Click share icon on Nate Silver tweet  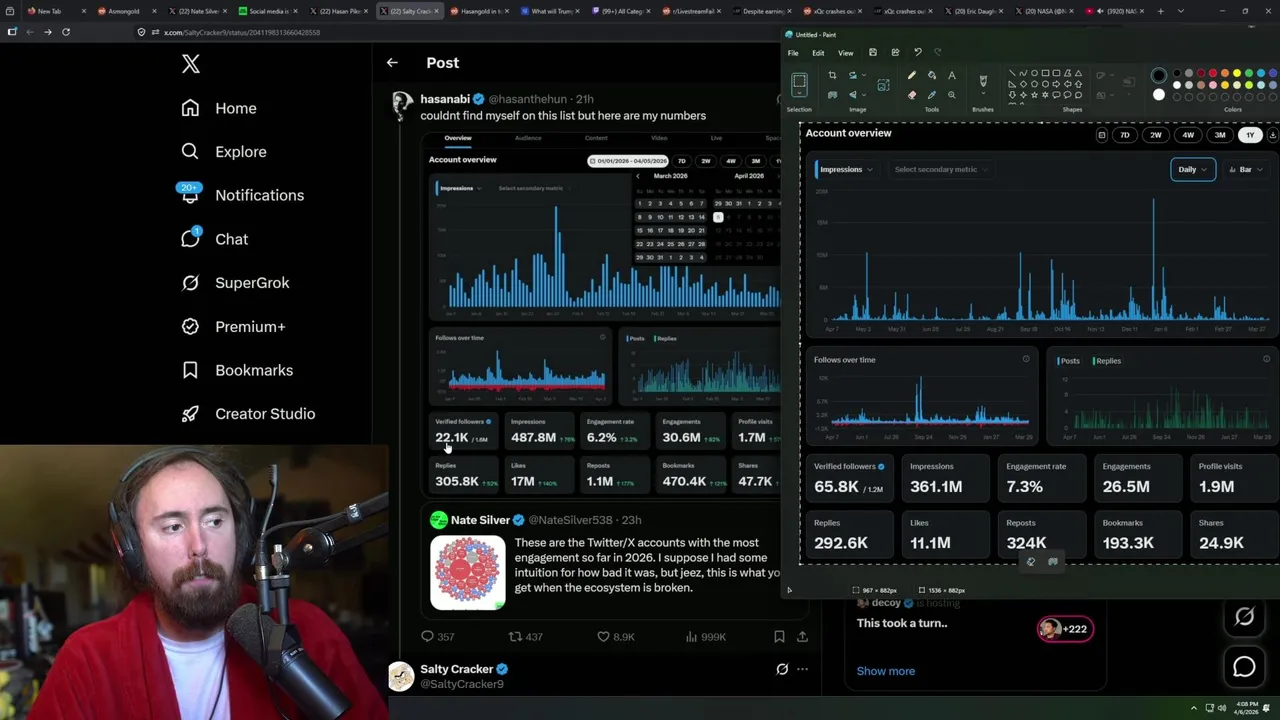(802, 636)
